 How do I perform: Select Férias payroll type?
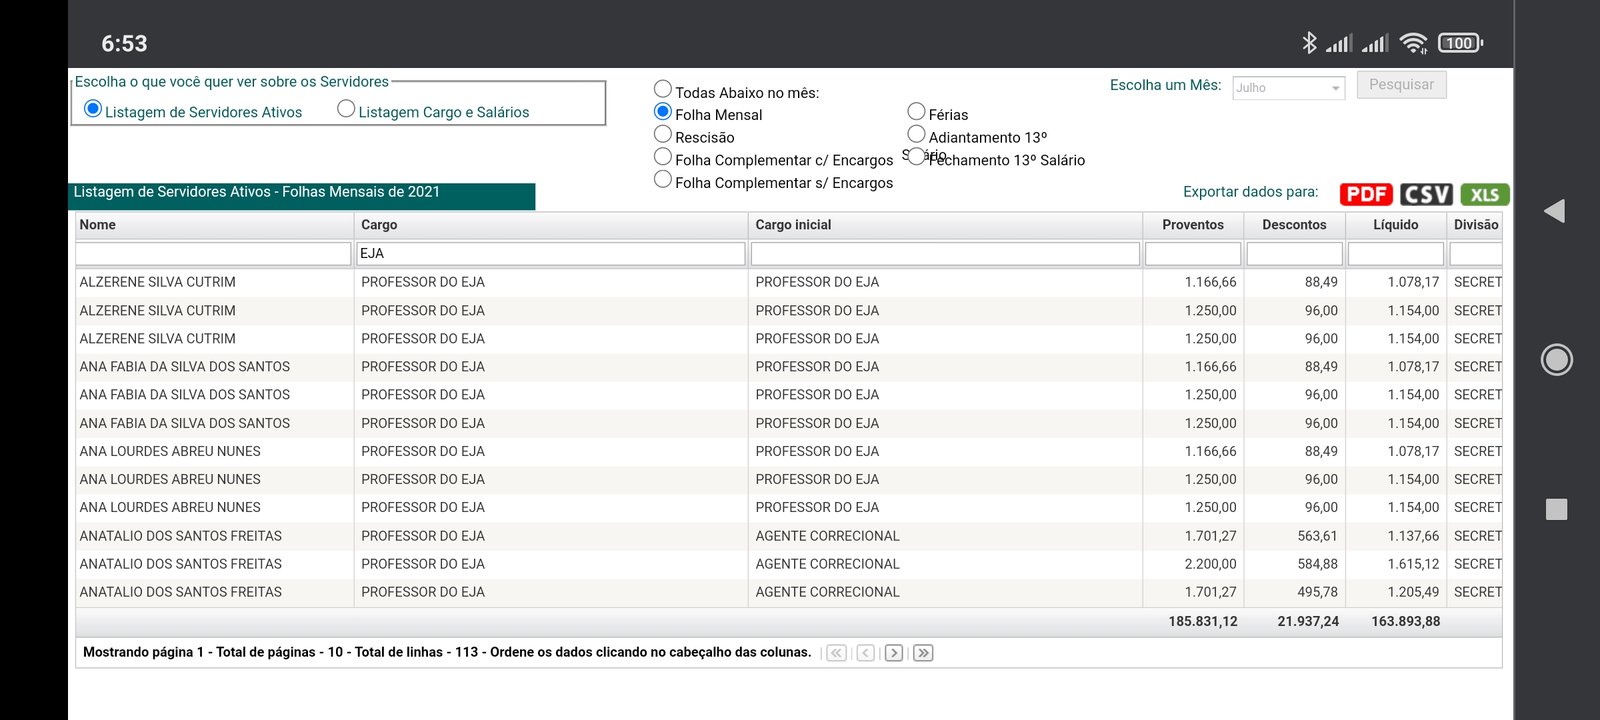[916, 112]
